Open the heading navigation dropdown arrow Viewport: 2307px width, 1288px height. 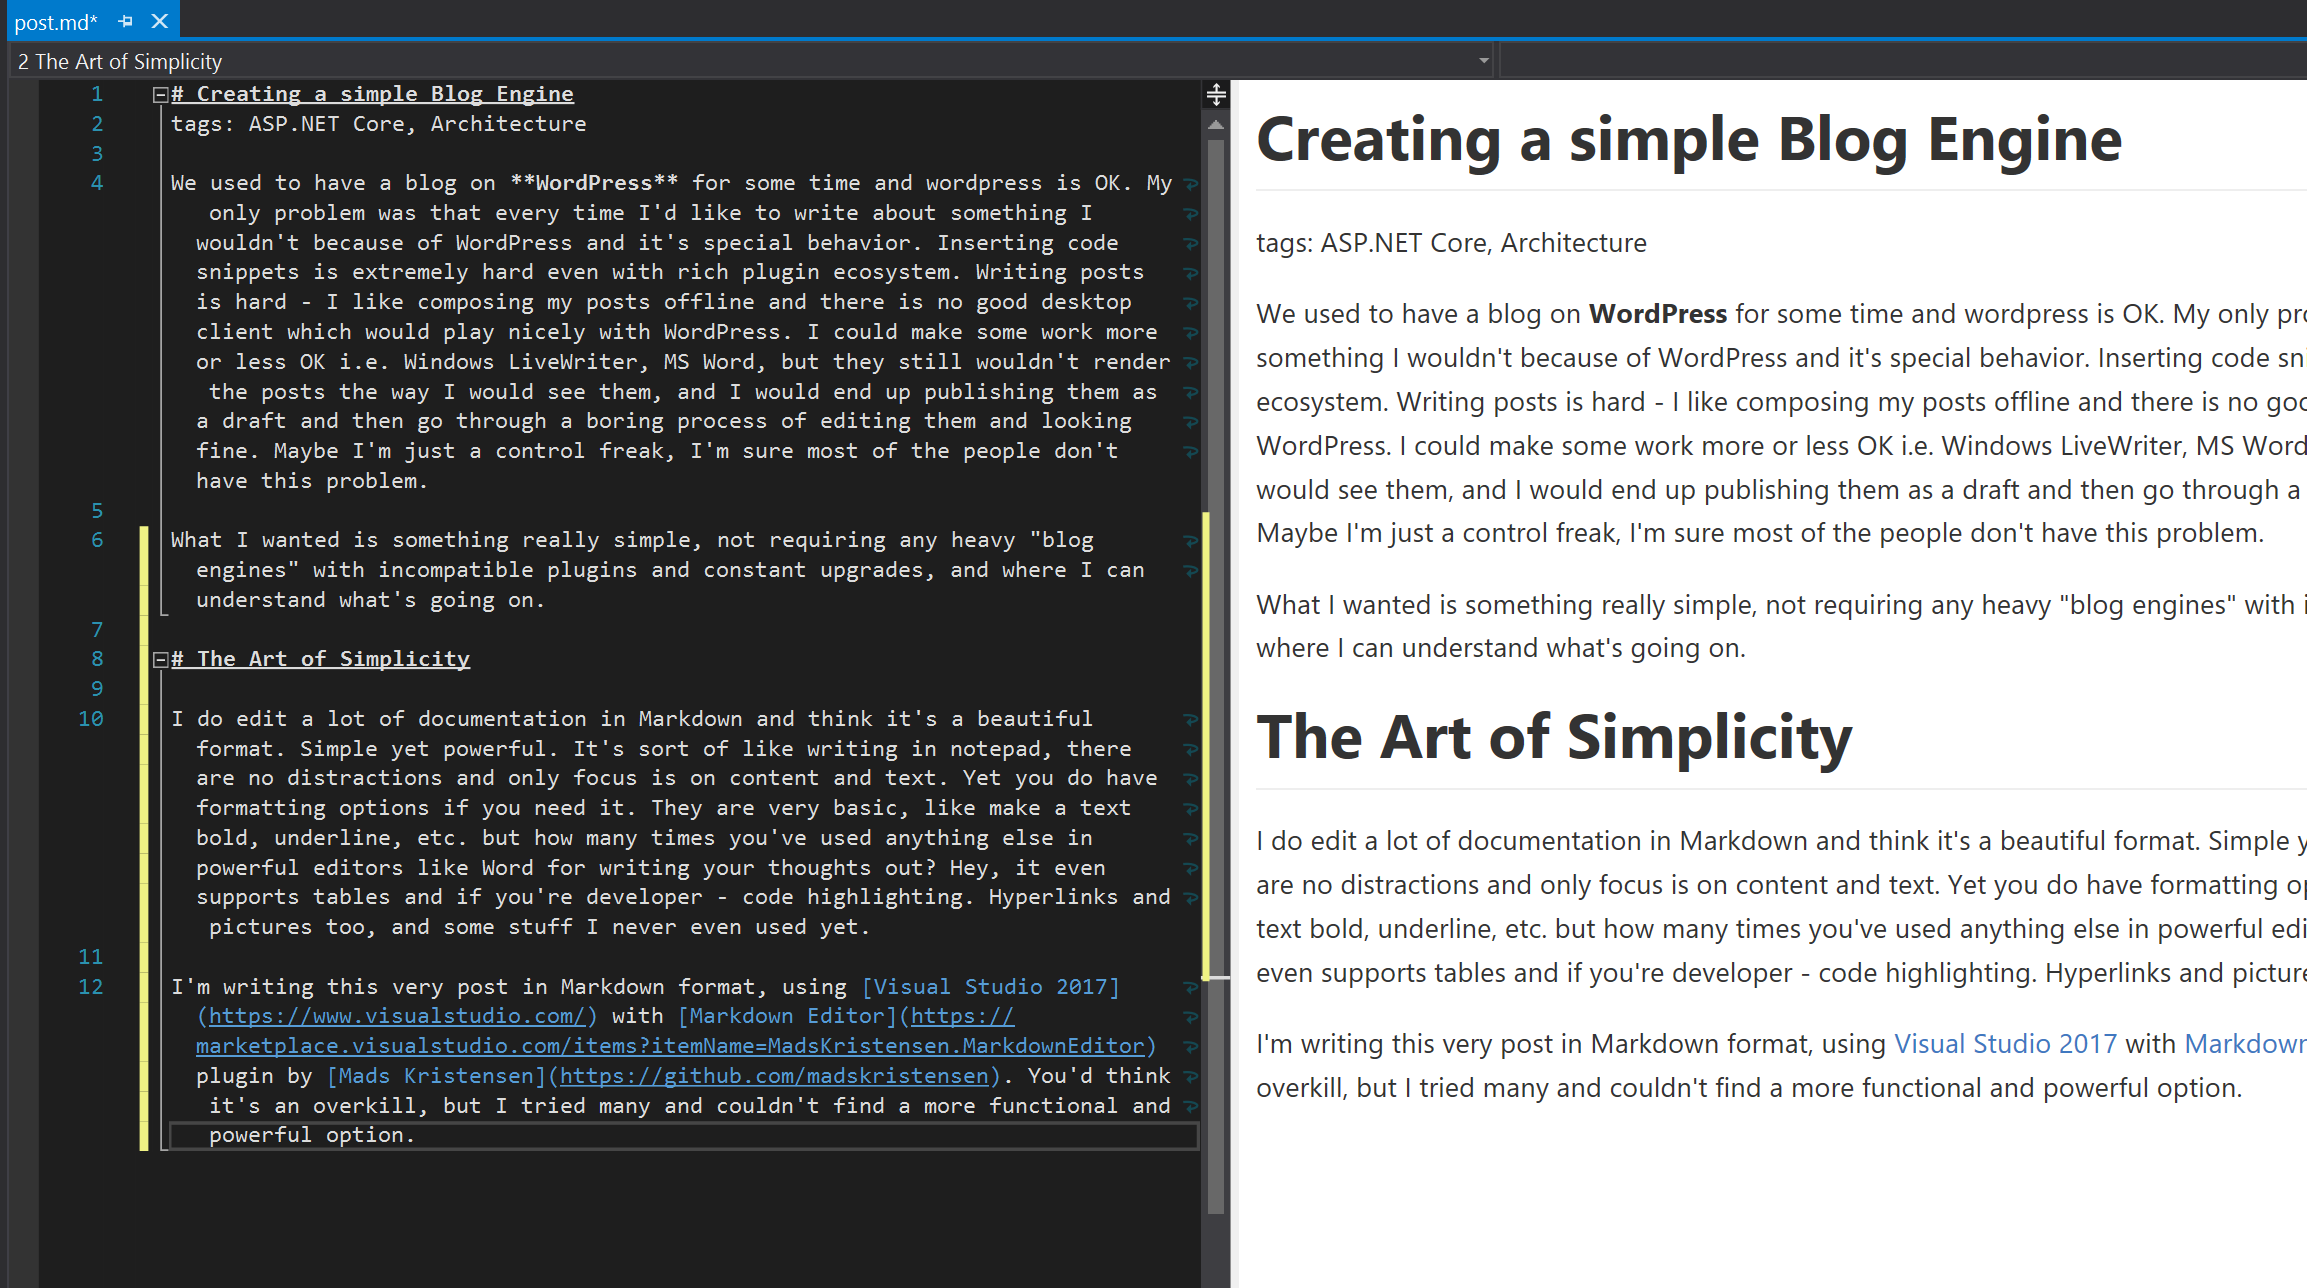coord(1483,61)
